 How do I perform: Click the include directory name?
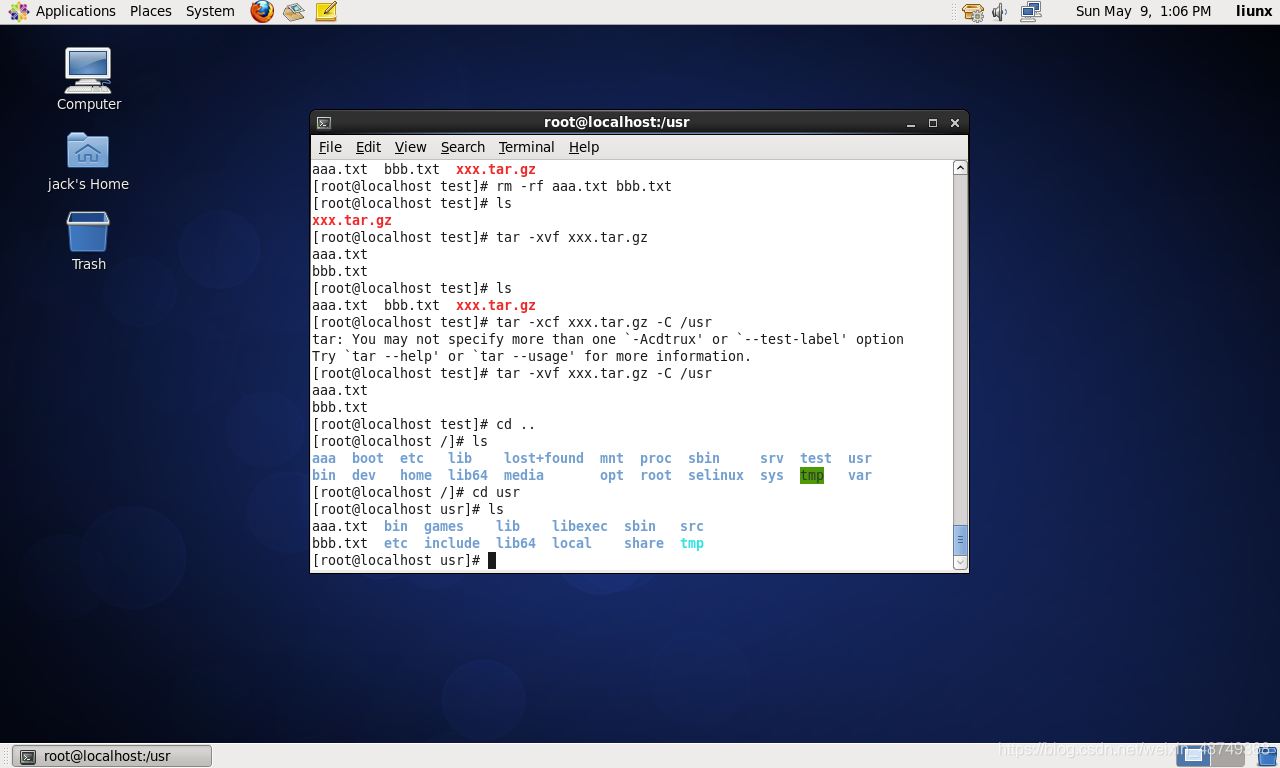coord(452,543)
